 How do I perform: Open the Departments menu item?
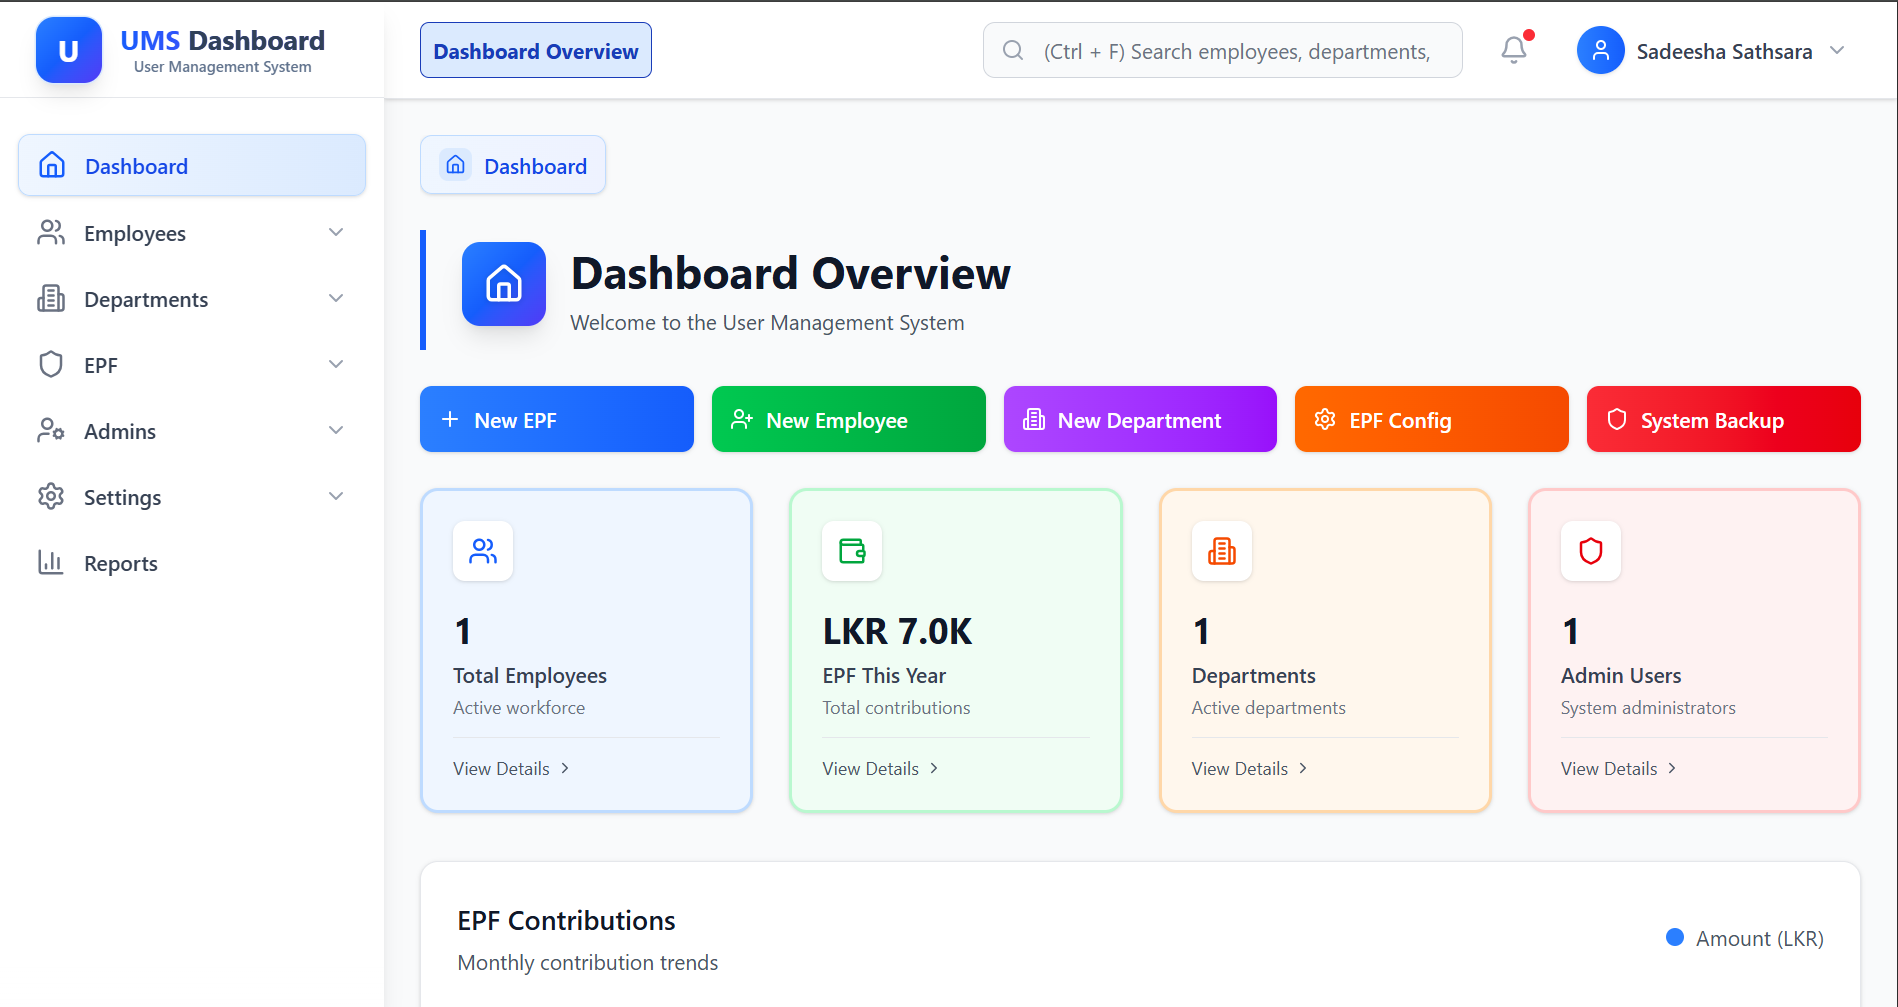coord(192,298)
